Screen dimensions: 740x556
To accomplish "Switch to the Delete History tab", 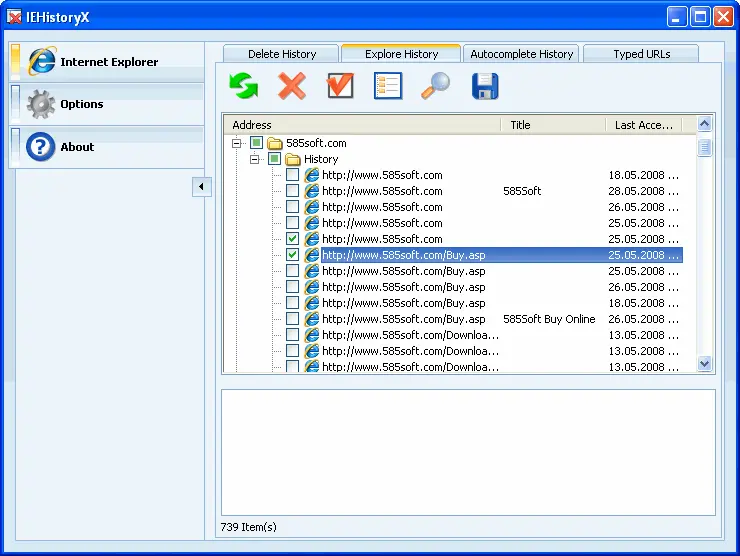I will tap(282, 54).
